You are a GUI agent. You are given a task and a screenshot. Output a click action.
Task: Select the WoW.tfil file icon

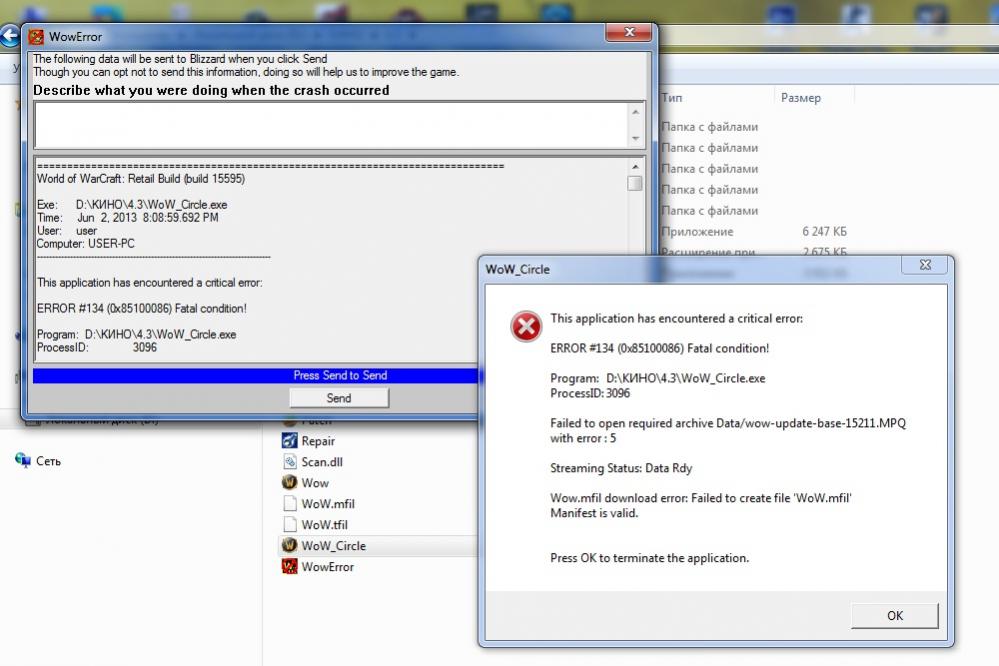[290, 525]
